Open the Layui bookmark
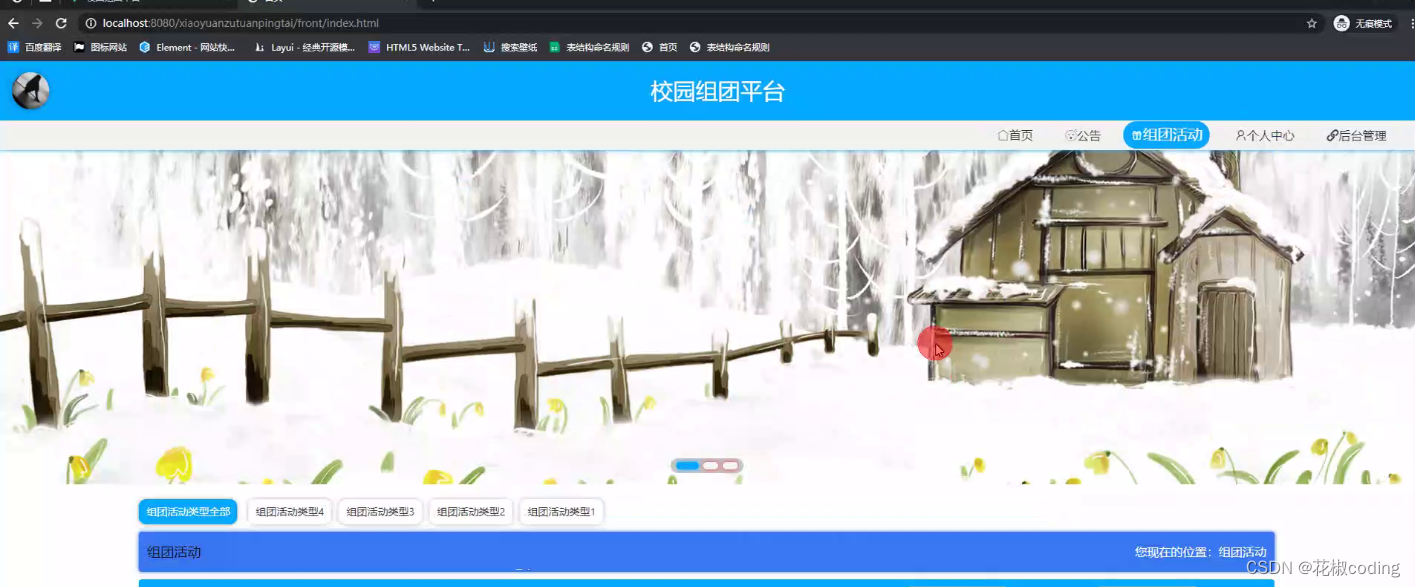 click(x=304, y=47)
